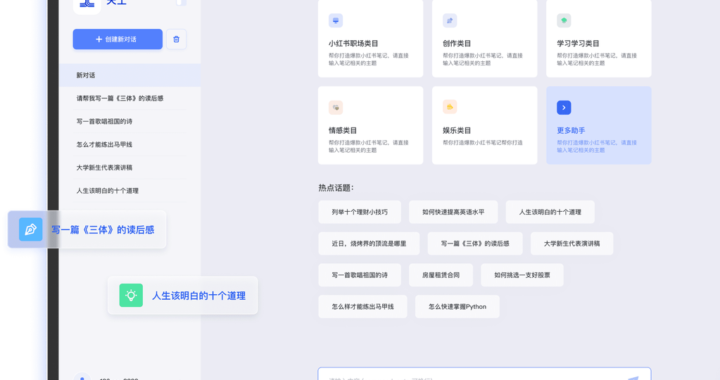Choose hot topic 列举十个理财小技巧
This screenshot has height=380, width=720.
(x=360, y=212)
